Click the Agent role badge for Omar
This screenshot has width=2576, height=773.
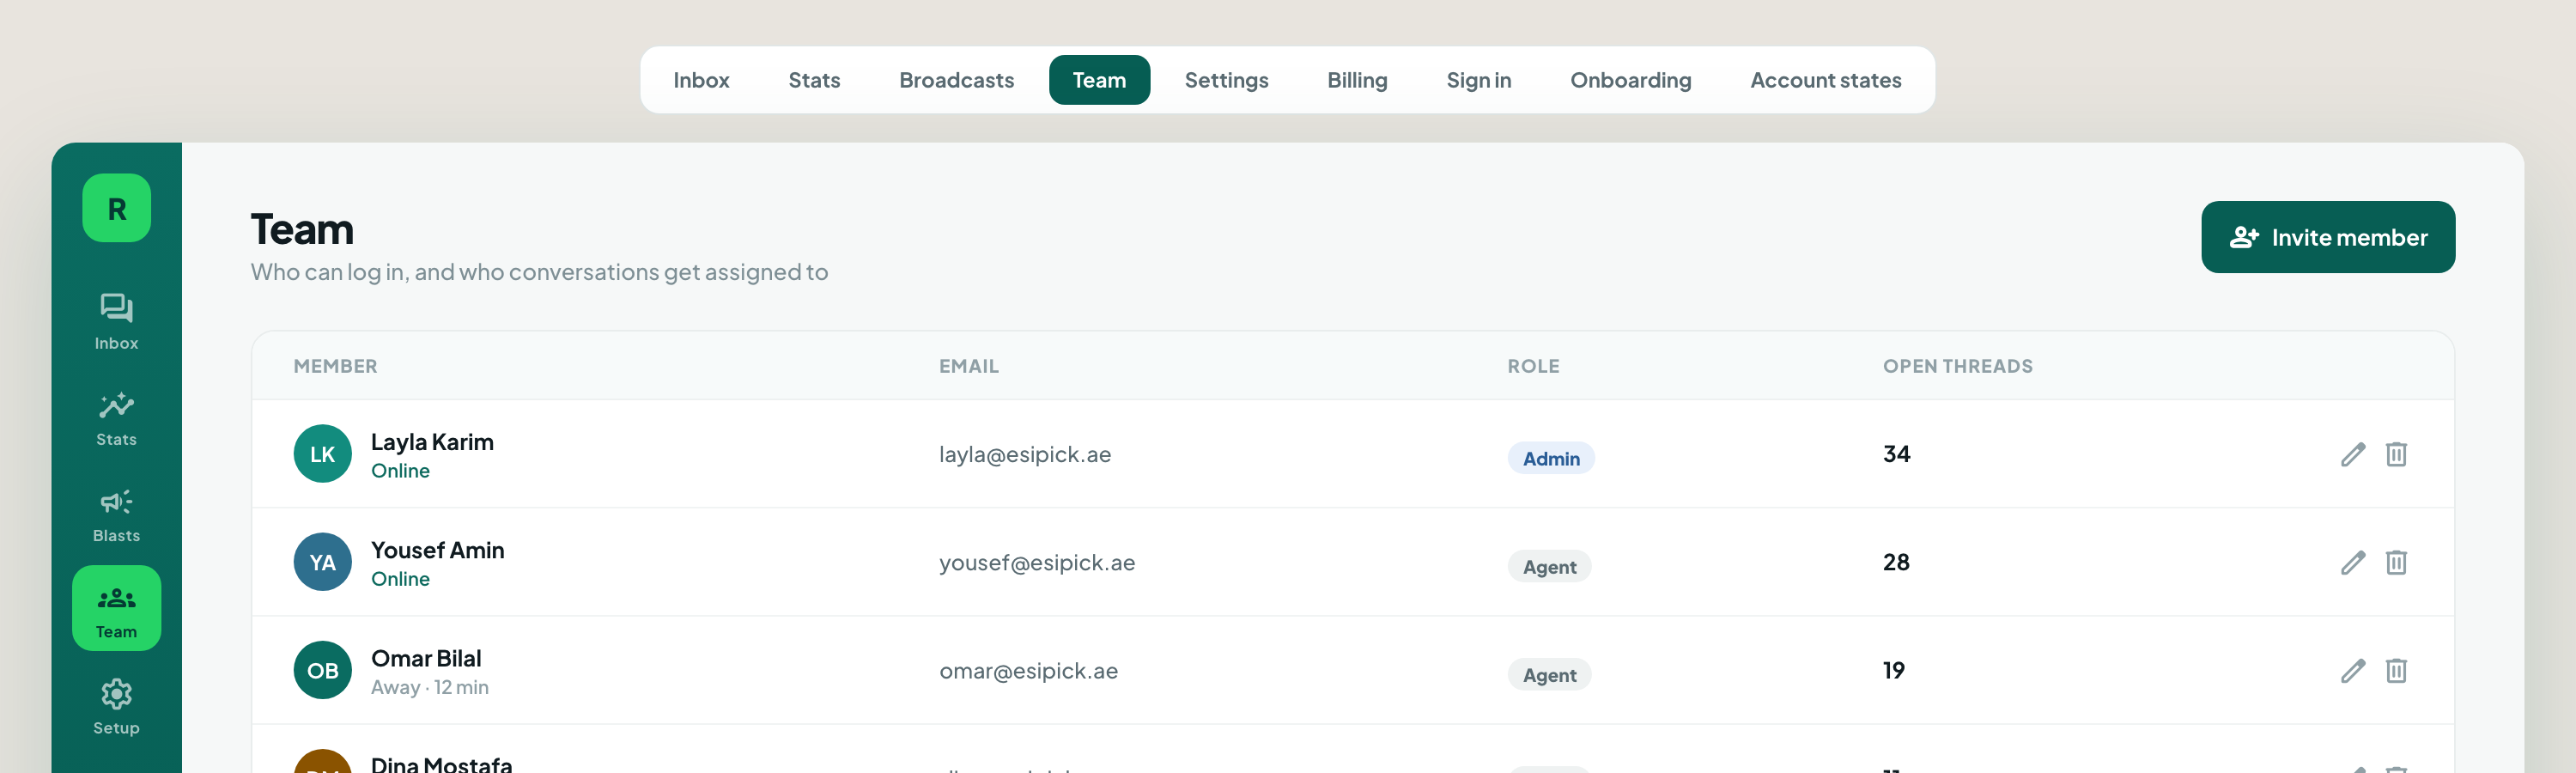pos(1549,674)
